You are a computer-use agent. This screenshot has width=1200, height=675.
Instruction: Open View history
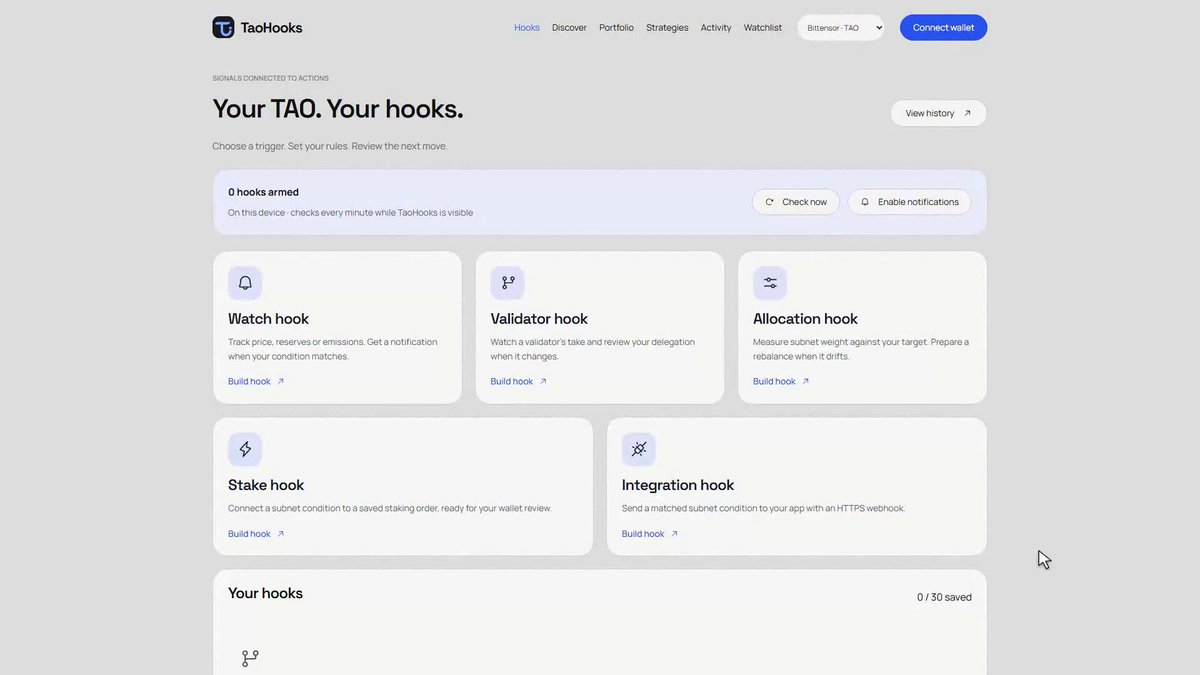[938, 113]
